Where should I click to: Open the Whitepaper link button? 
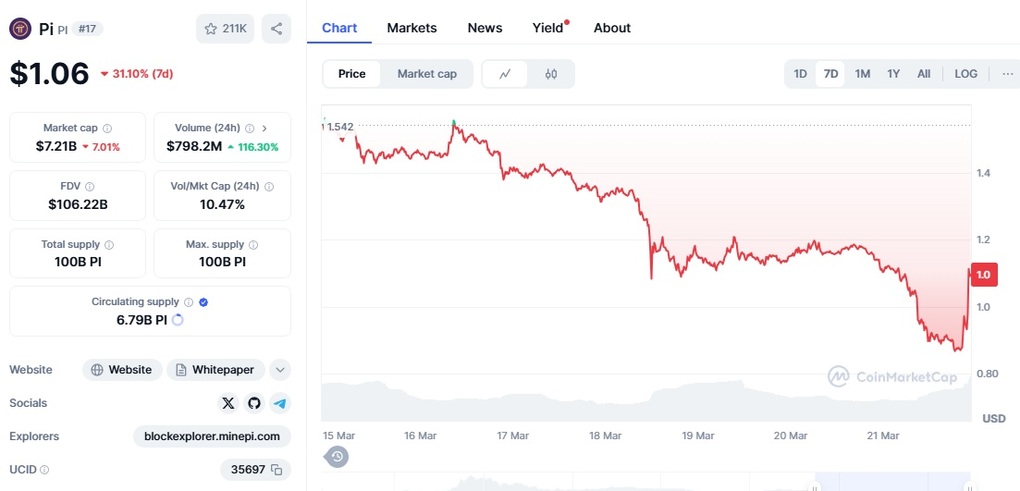pyautogui.click(x=215, y=370)
